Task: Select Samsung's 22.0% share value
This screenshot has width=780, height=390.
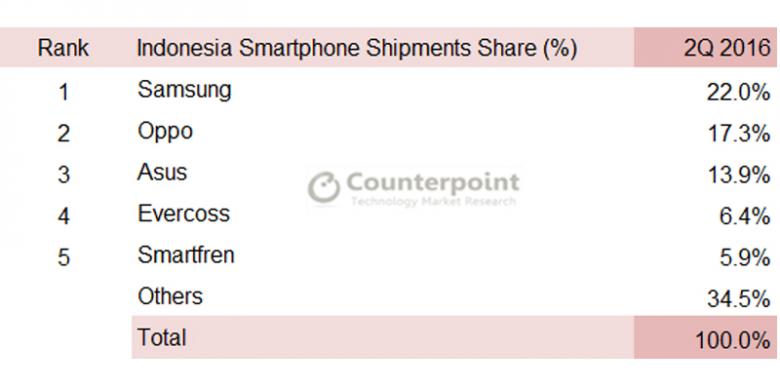Action: (x=739, y=93)
